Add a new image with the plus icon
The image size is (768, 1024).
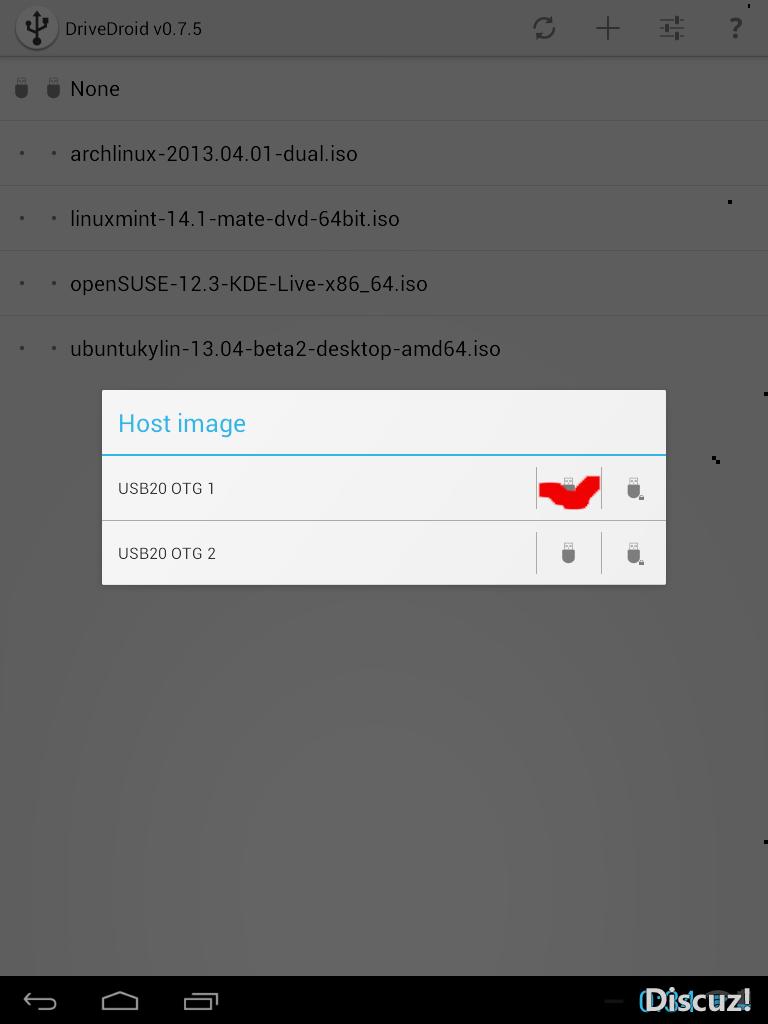coord(607,28)
